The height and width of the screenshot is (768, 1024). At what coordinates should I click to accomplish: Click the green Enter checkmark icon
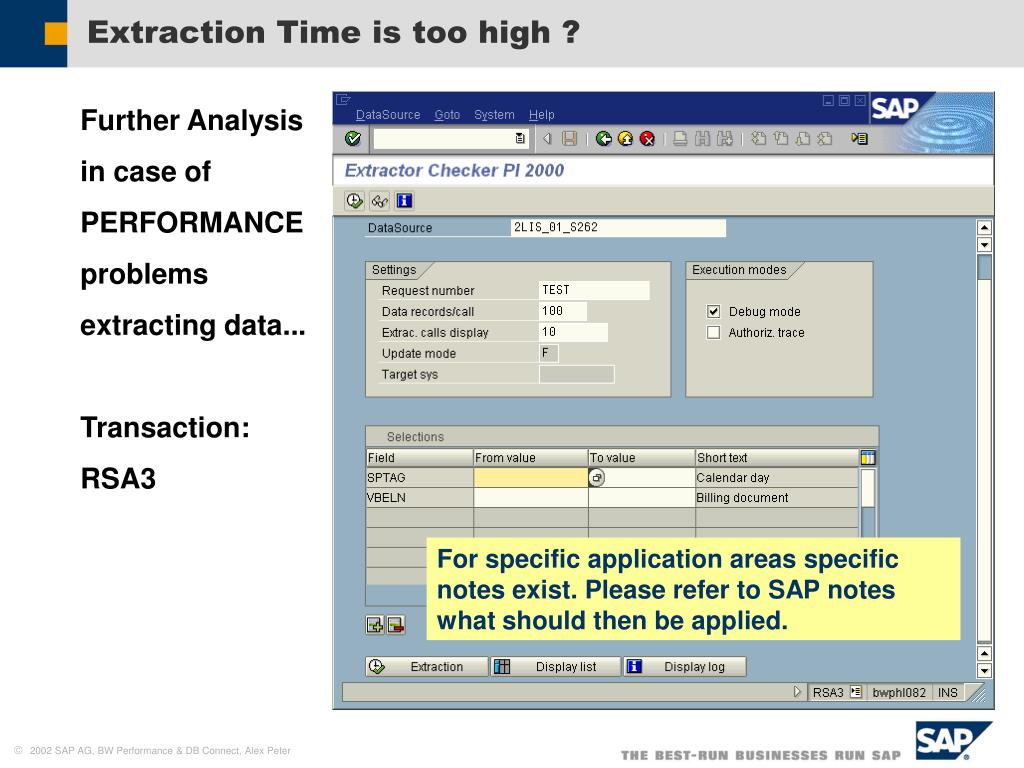353,138
